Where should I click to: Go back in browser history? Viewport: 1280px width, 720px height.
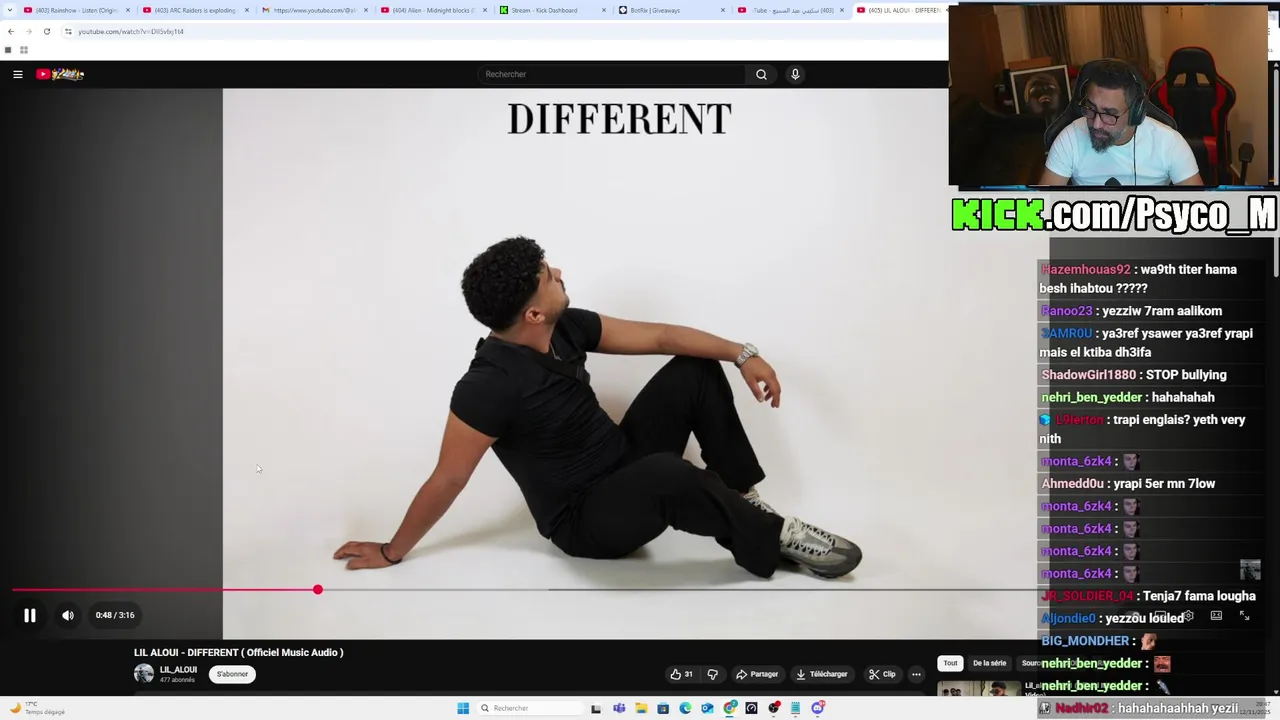pyautogui.click(x=11, y=31)
